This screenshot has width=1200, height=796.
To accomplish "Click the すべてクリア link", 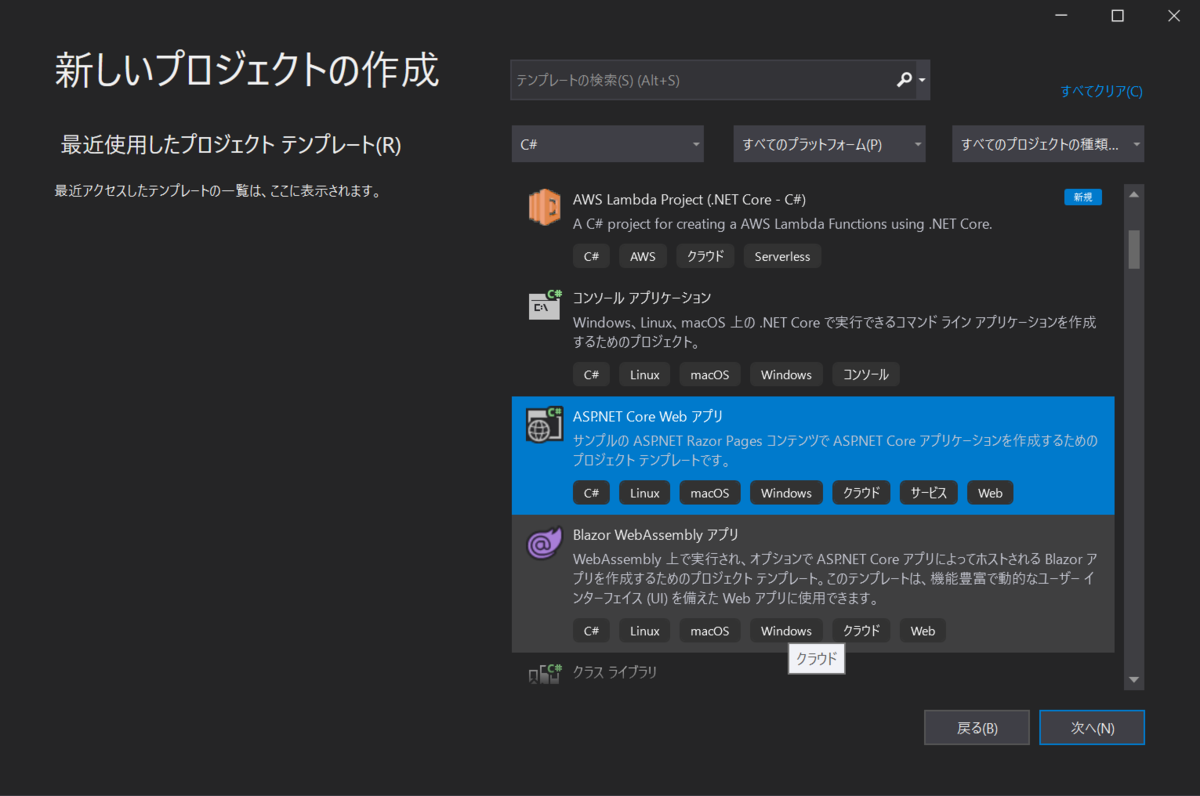I will click(x=1101, y=91).
